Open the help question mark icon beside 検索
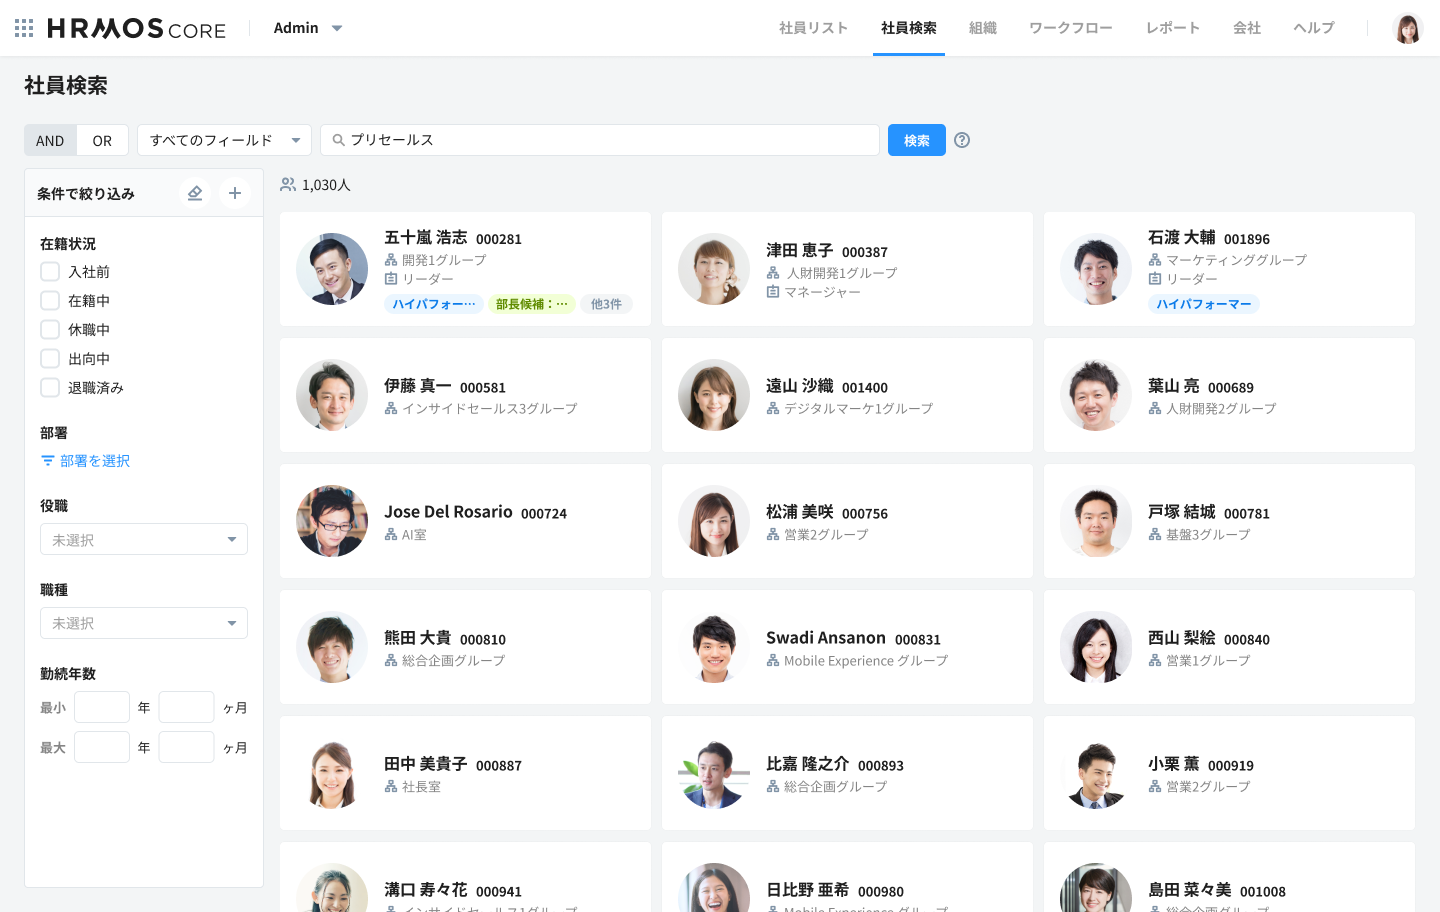Screen dimensions: 1440x912 [x=961, y=140]
